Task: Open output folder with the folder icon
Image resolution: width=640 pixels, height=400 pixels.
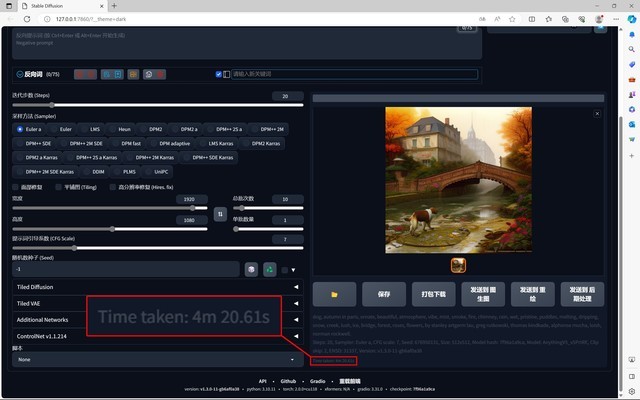Action: [335, 294]
